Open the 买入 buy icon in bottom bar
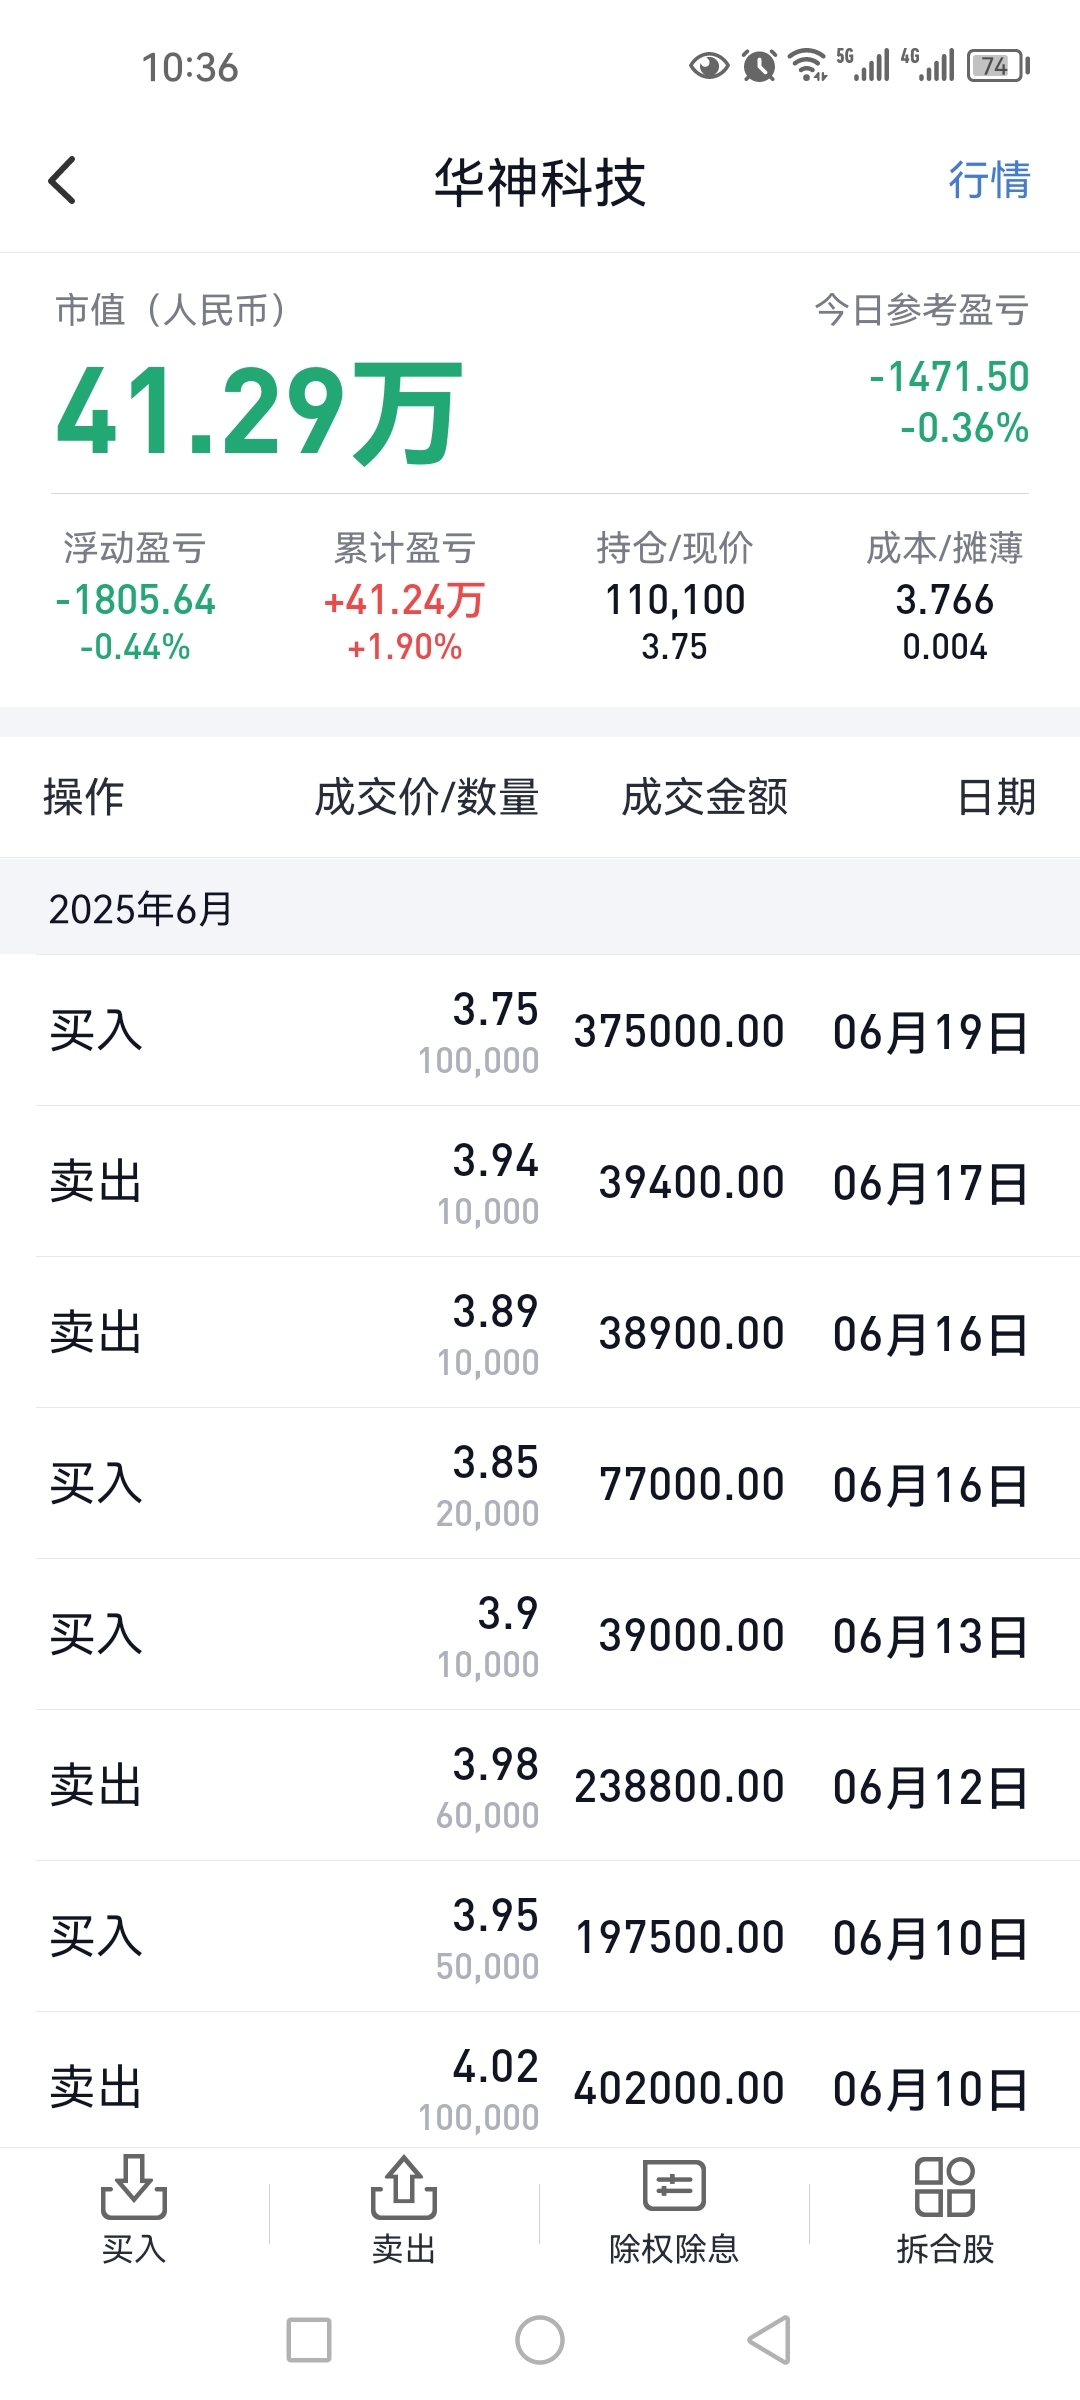 (134, 2211)
